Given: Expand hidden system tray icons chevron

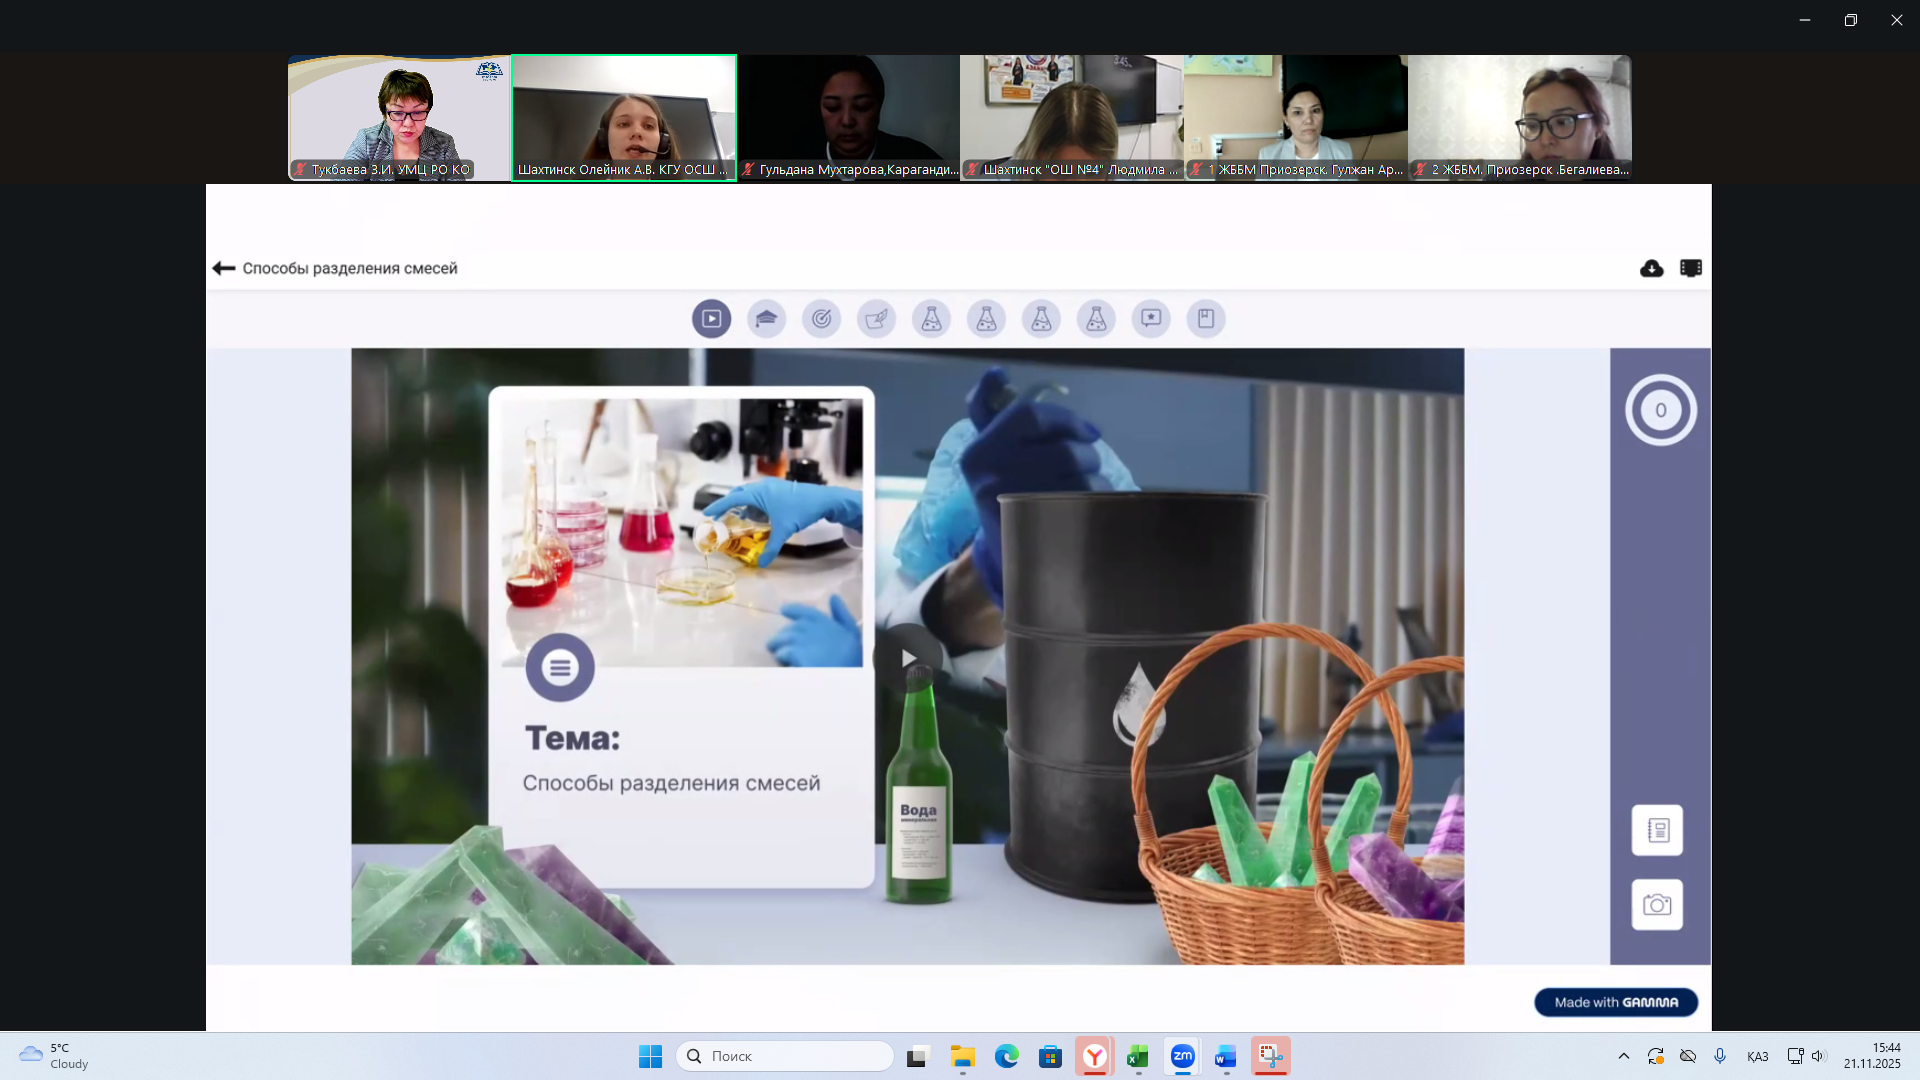Looking at the screenshot, I should (x=1624, y=1056).
